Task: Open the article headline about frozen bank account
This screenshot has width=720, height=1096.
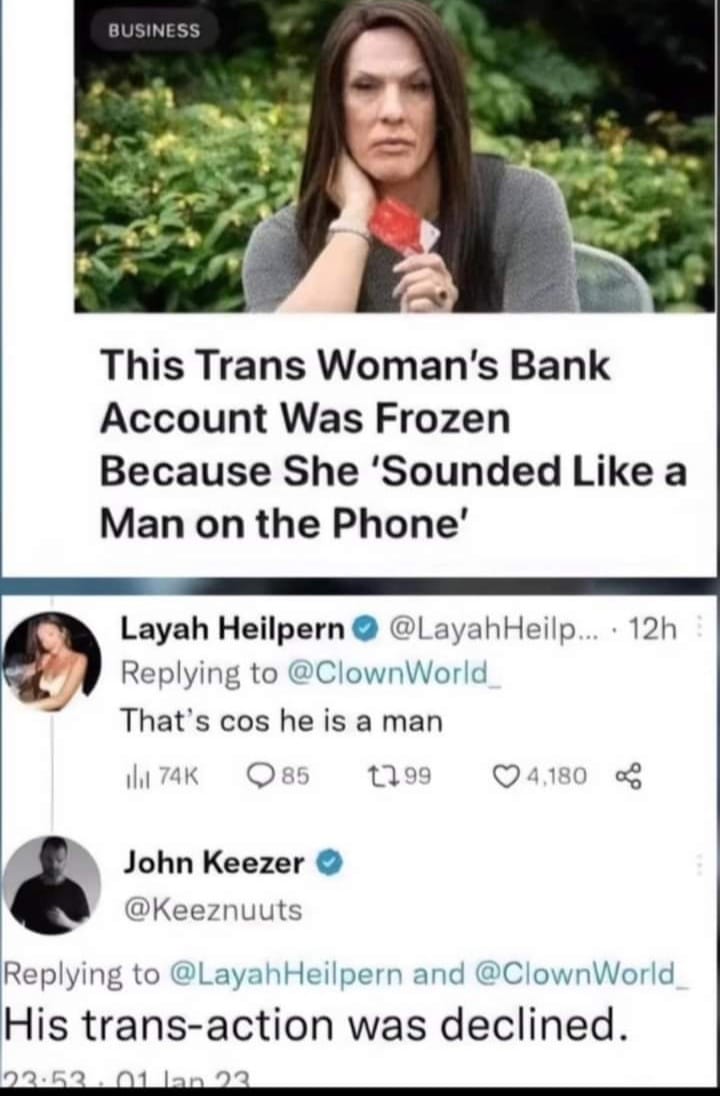Action: 393,445
